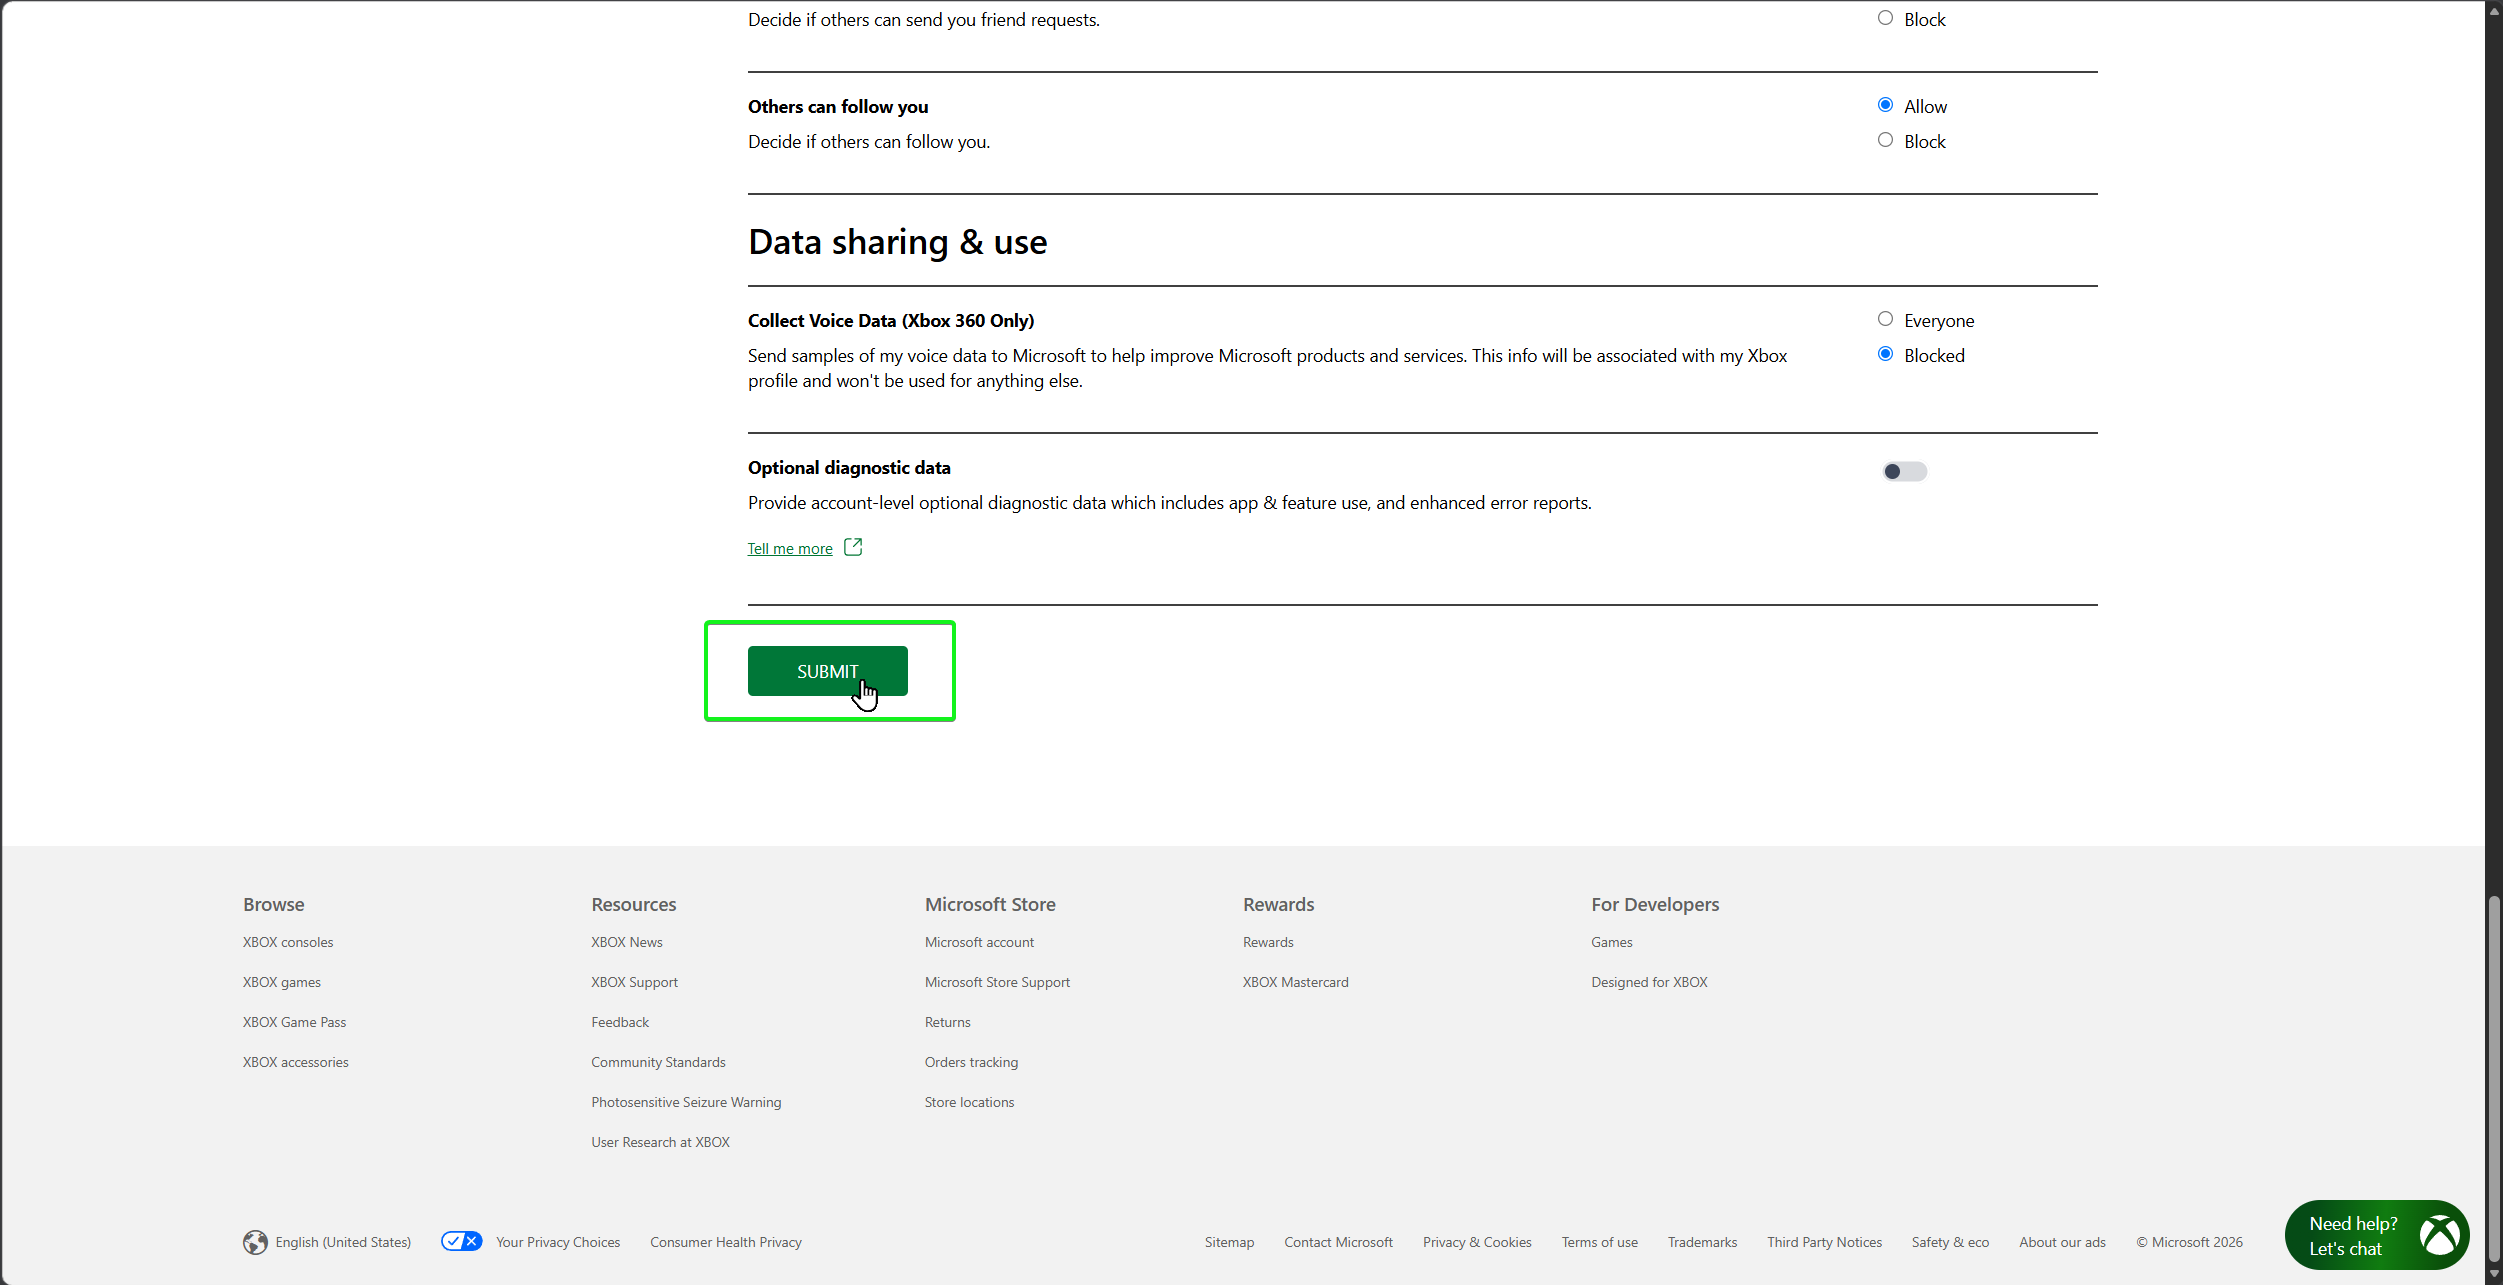Open the Feedback link
The height and width of the screenshot is (1285, 2503).
click(620, 1022)
